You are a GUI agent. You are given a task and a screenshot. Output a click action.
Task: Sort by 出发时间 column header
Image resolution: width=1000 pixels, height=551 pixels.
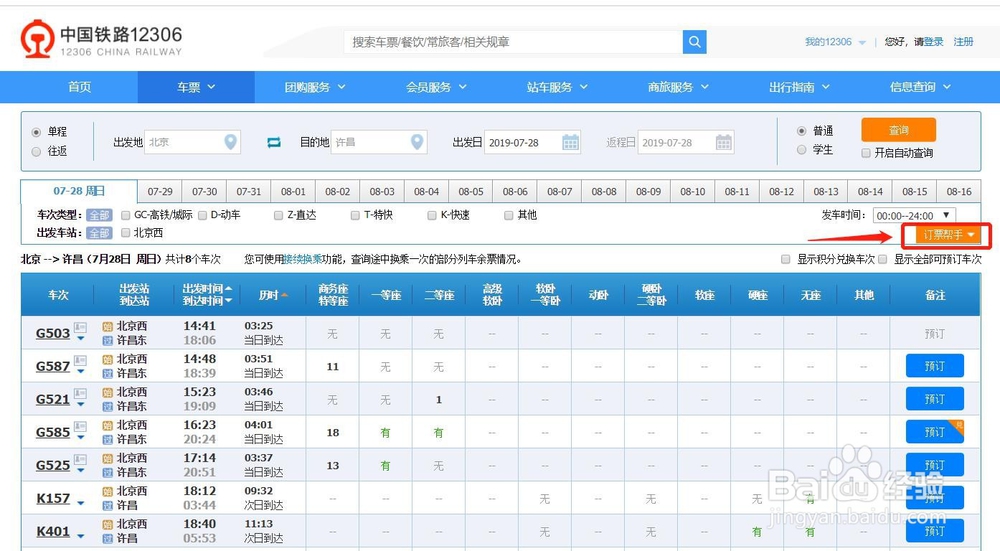[207, 289]
